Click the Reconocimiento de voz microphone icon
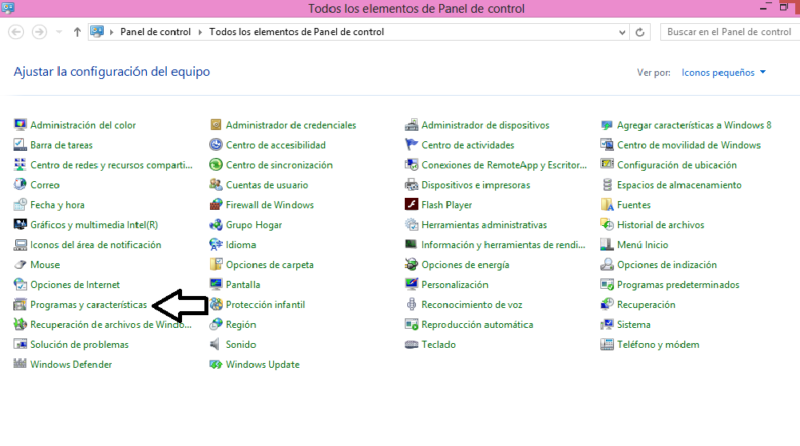The width and height of the screenshot is (800, 446). 411,305
